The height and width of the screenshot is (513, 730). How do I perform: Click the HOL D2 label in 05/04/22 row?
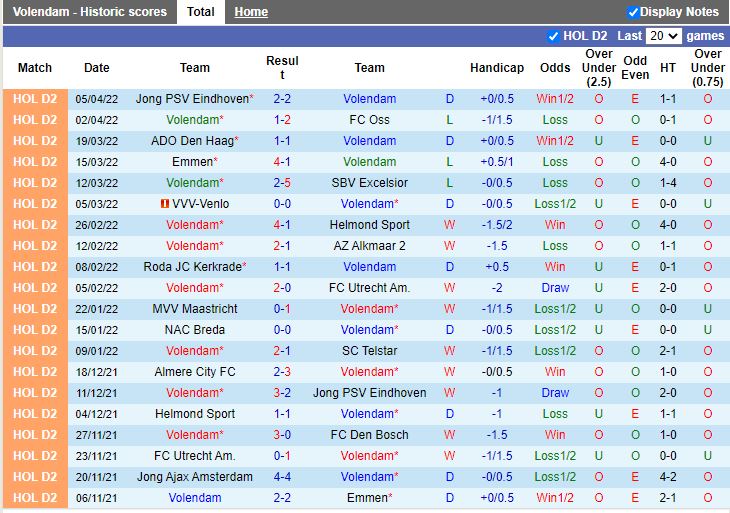point(35,99)
